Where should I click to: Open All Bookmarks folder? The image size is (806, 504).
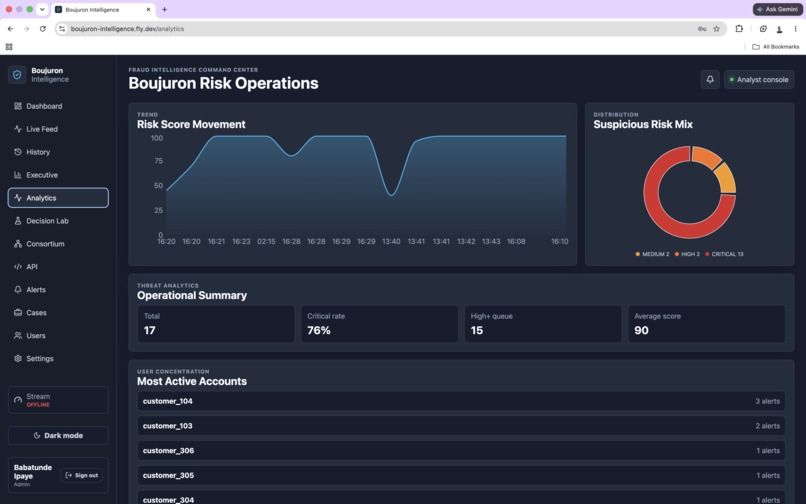tap(776, 47)
